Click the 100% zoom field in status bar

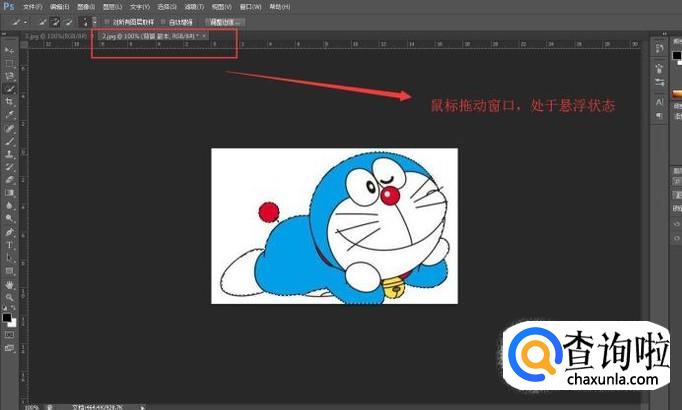pyautogui.click(x=33, y=407)
